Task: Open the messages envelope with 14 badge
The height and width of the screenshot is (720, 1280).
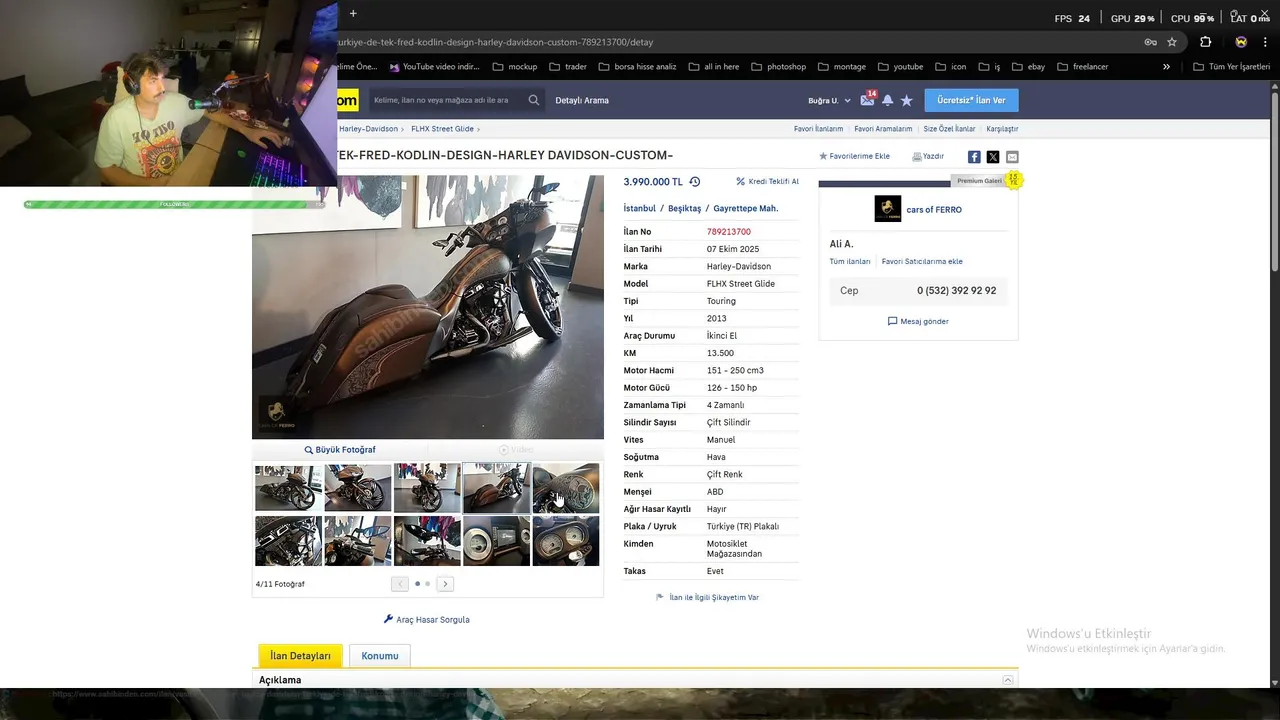Action: tap(867, 100)
